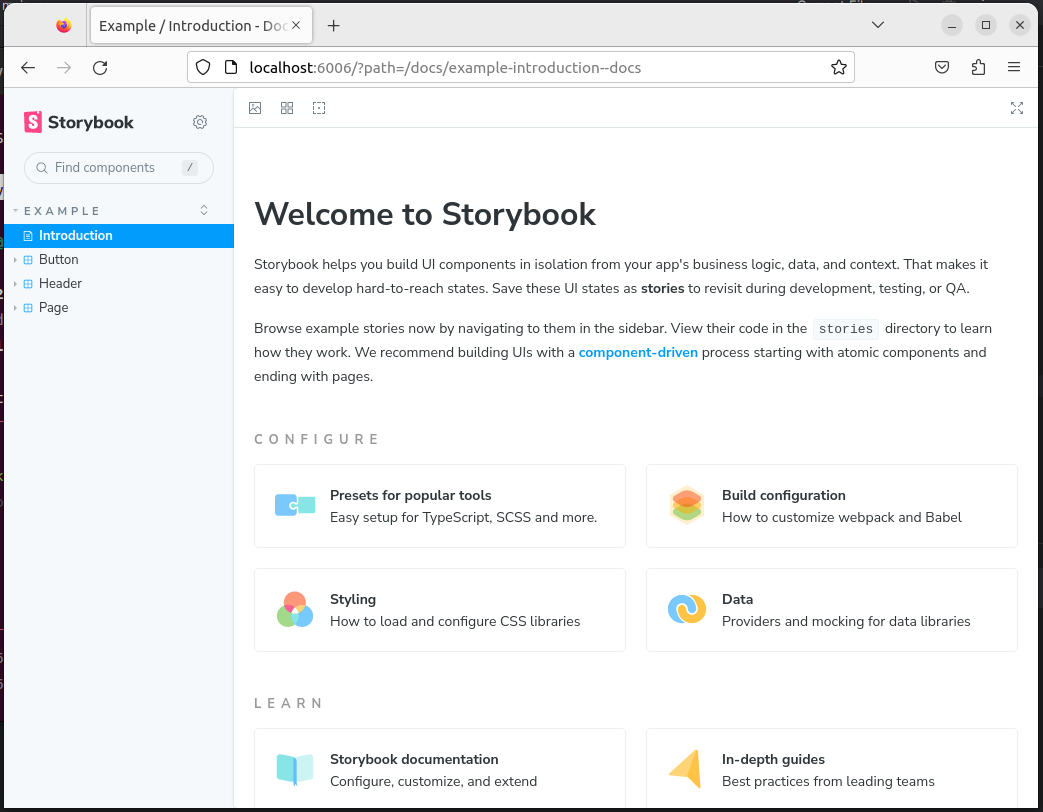Click the Storybook logo in the sidebar
Screen dimensions: 1043x812
pyautogui.click(x=78, y=122)
